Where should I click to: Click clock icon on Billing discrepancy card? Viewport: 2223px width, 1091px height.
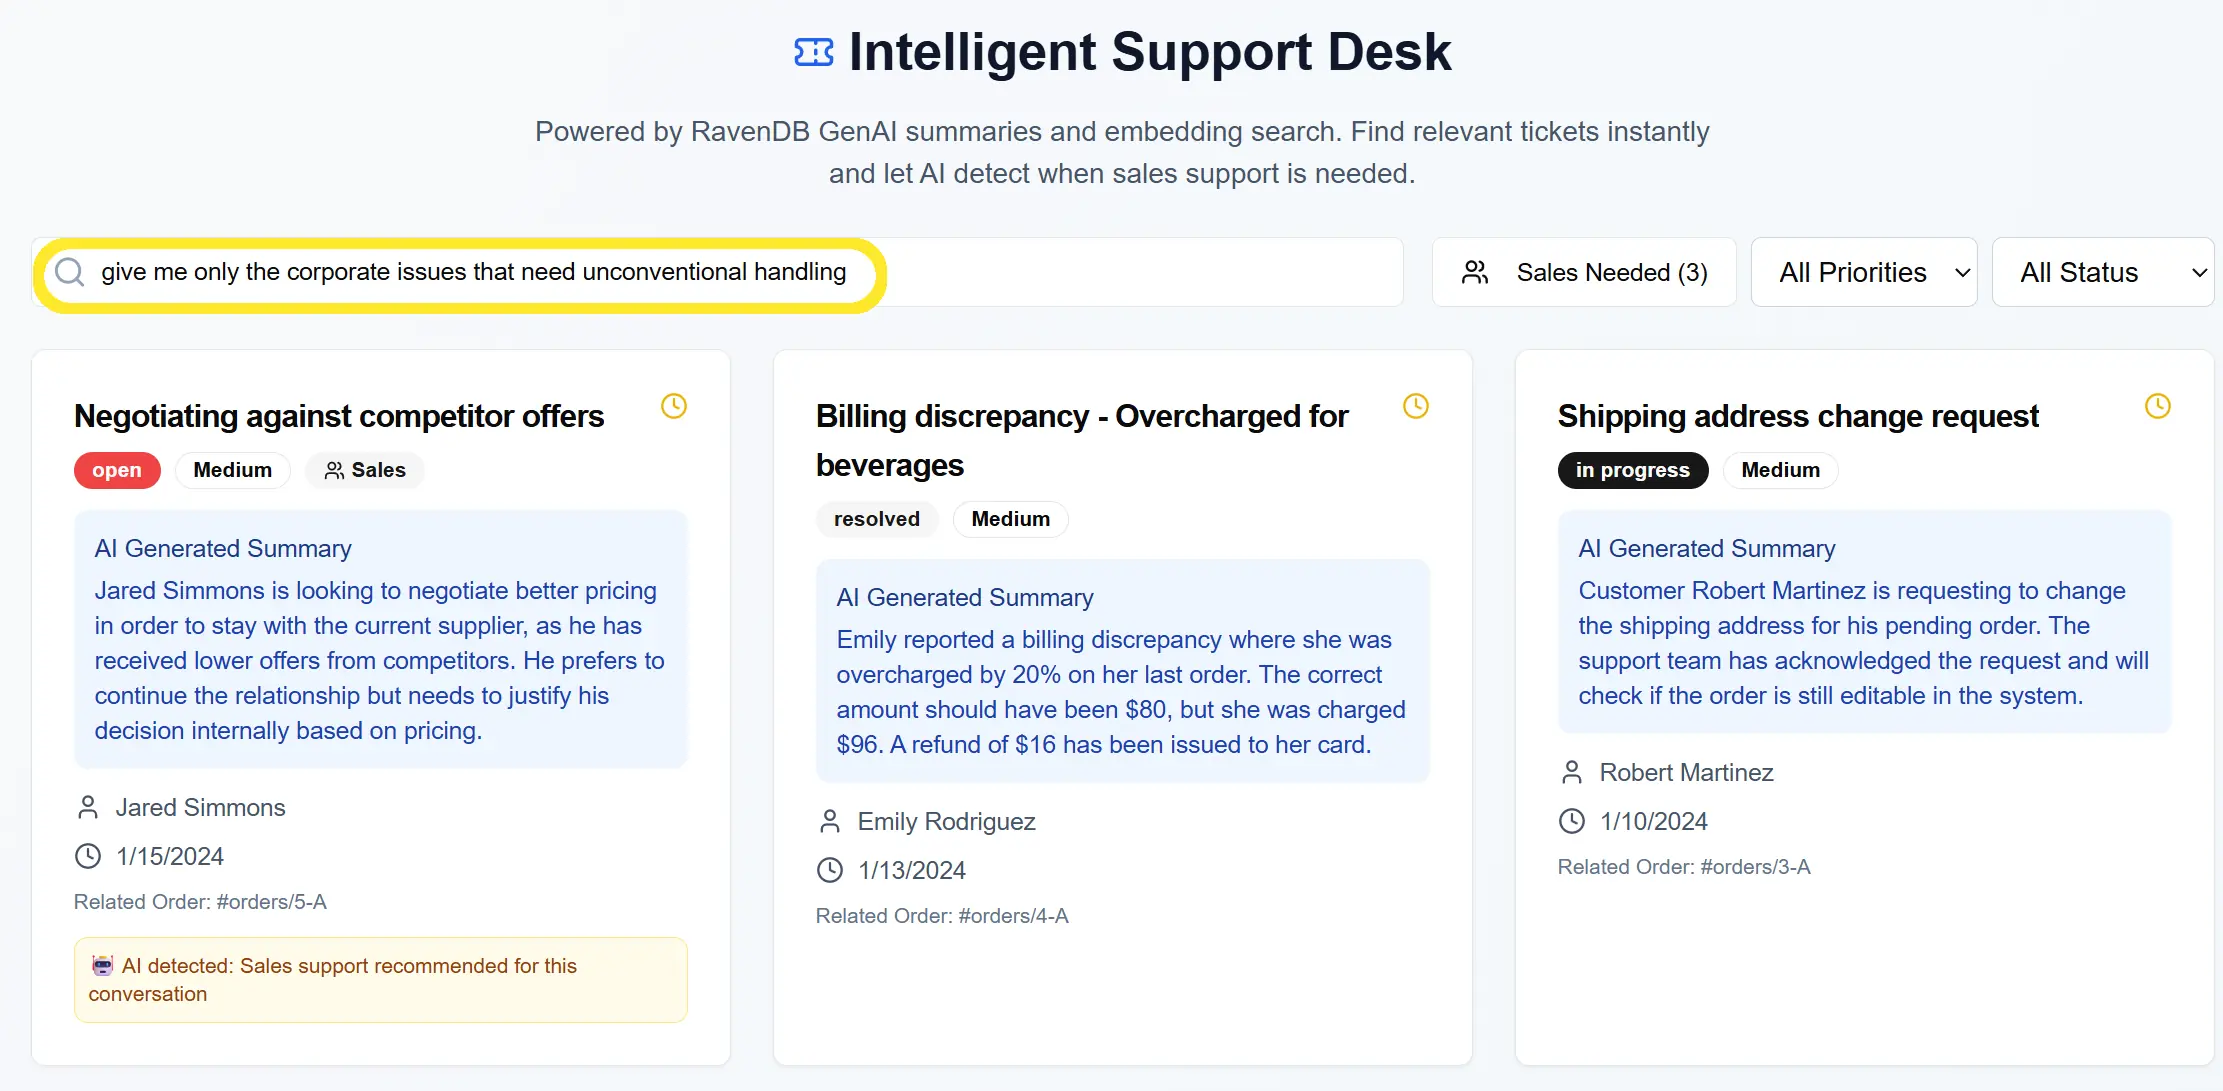(1416, 406)
